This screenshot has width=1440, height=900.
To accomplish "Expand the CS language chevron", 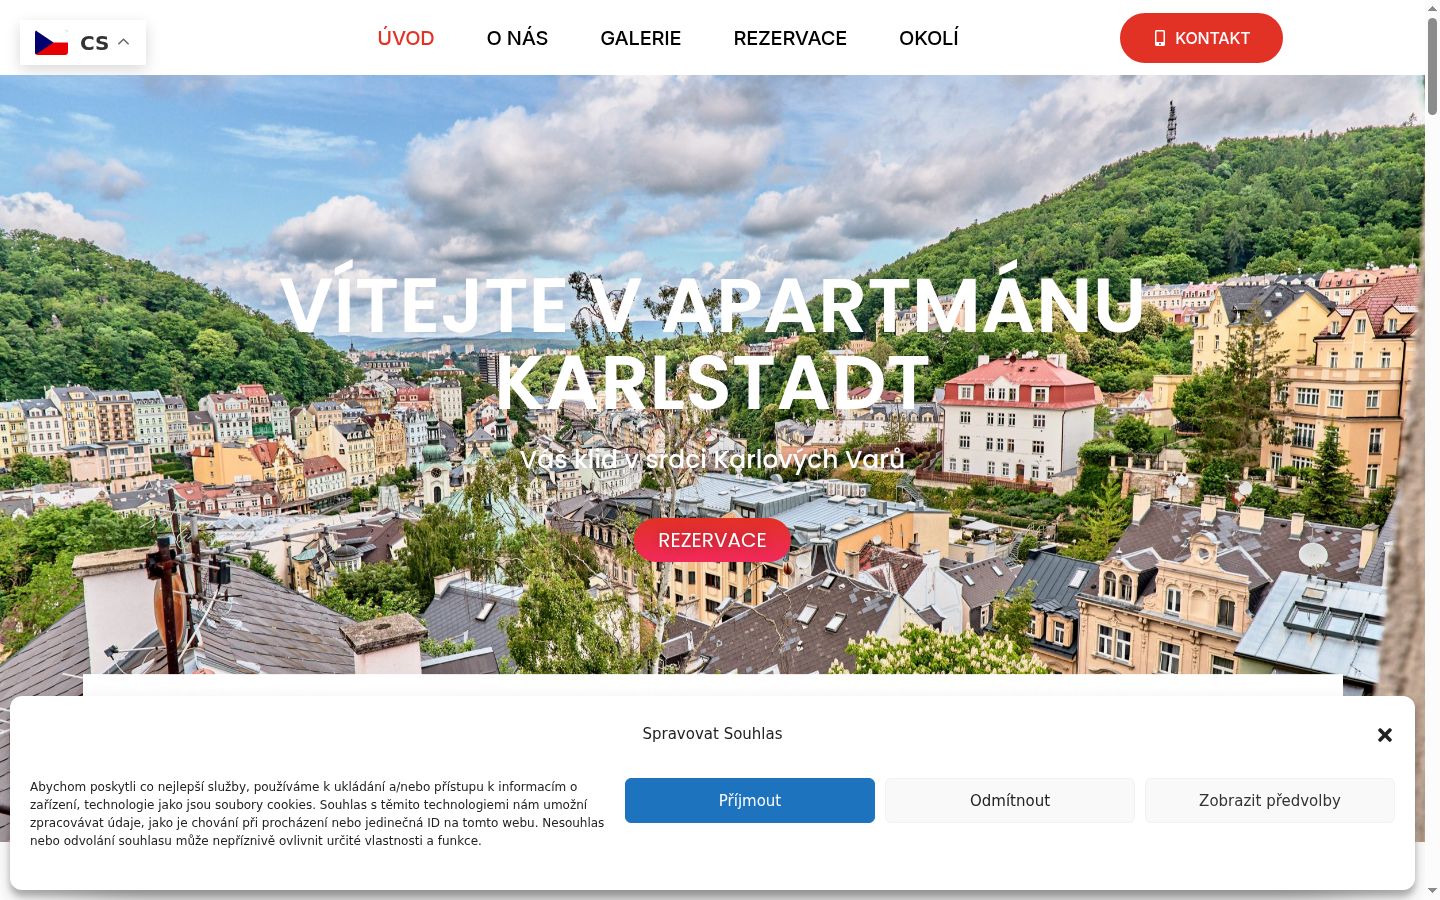I will click(124, 42).
